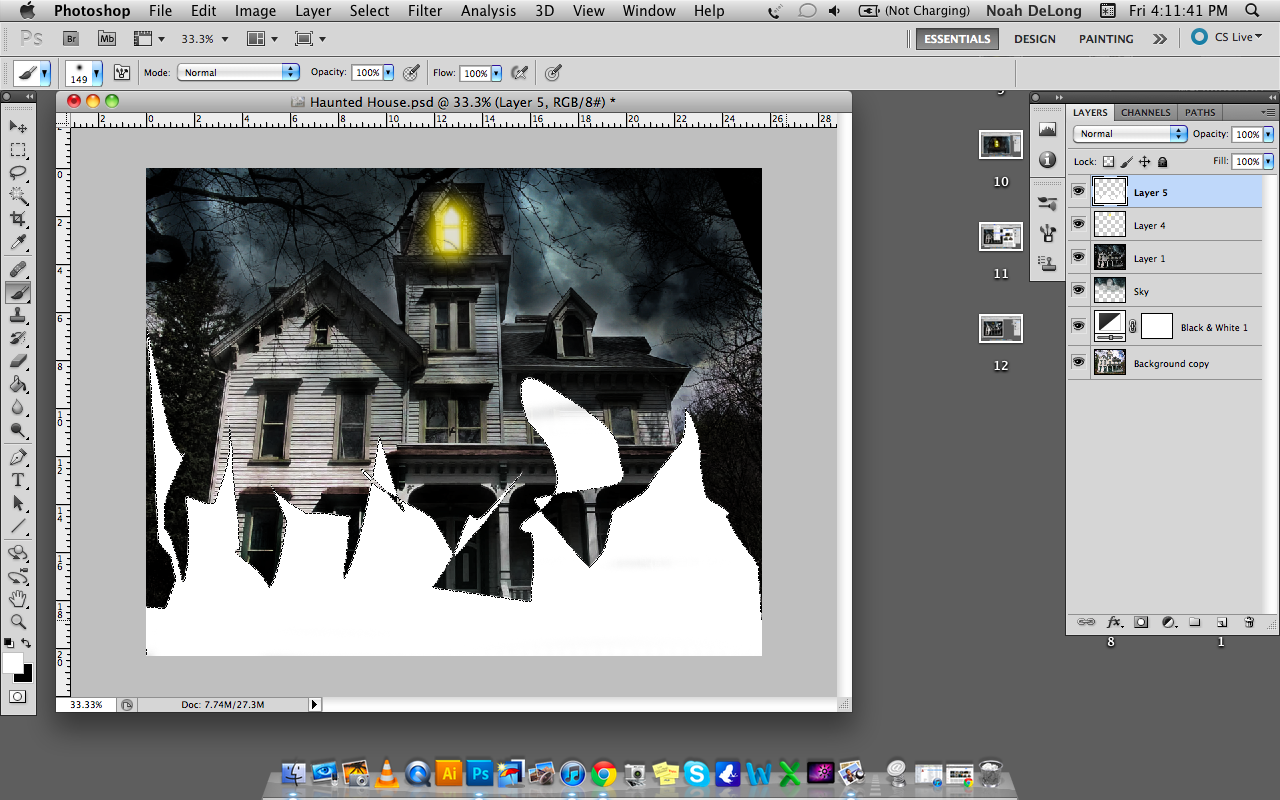
Task: Open the Image menu
Action: click(x=255, y=11)
